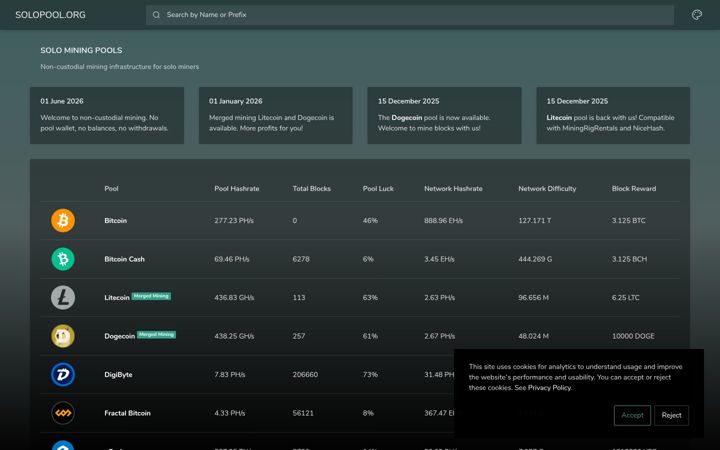
Task: Click the Bitcoin coin icon
Action: pos(63,220)
